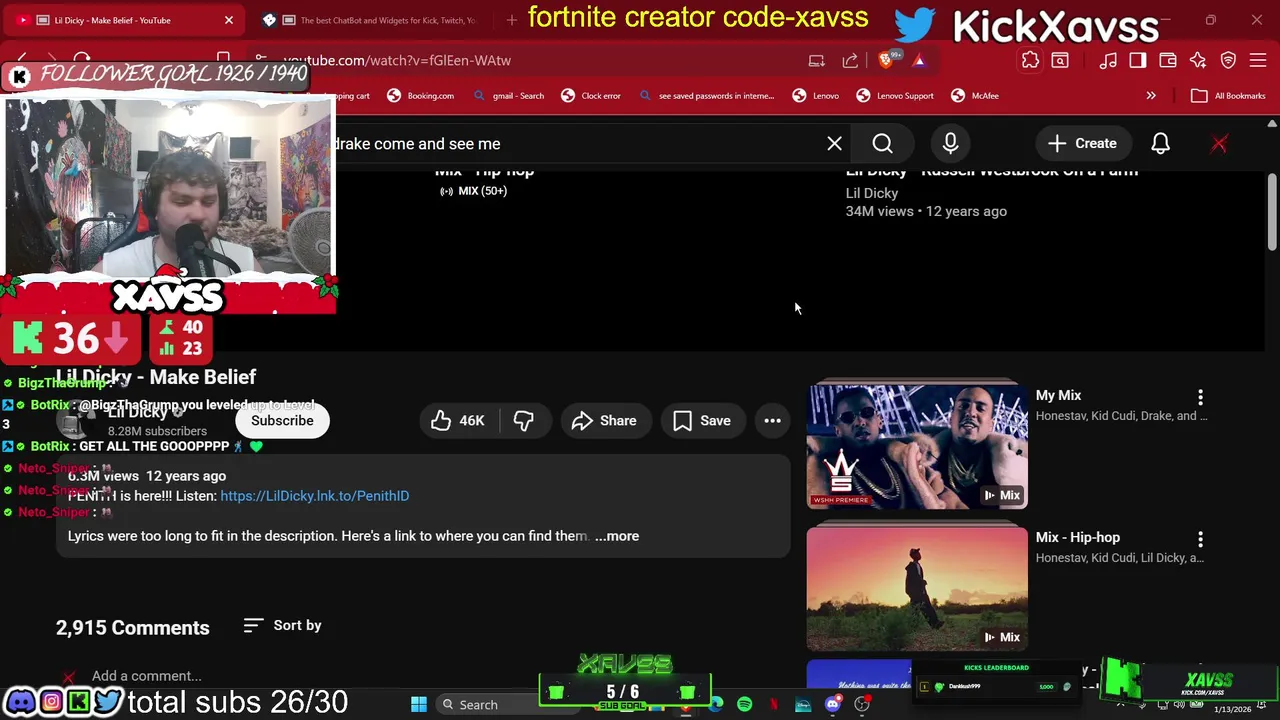The width and height of the screenshot is (1280, 720).
Task: Like the video showing 46K likes
Action: 458,421
